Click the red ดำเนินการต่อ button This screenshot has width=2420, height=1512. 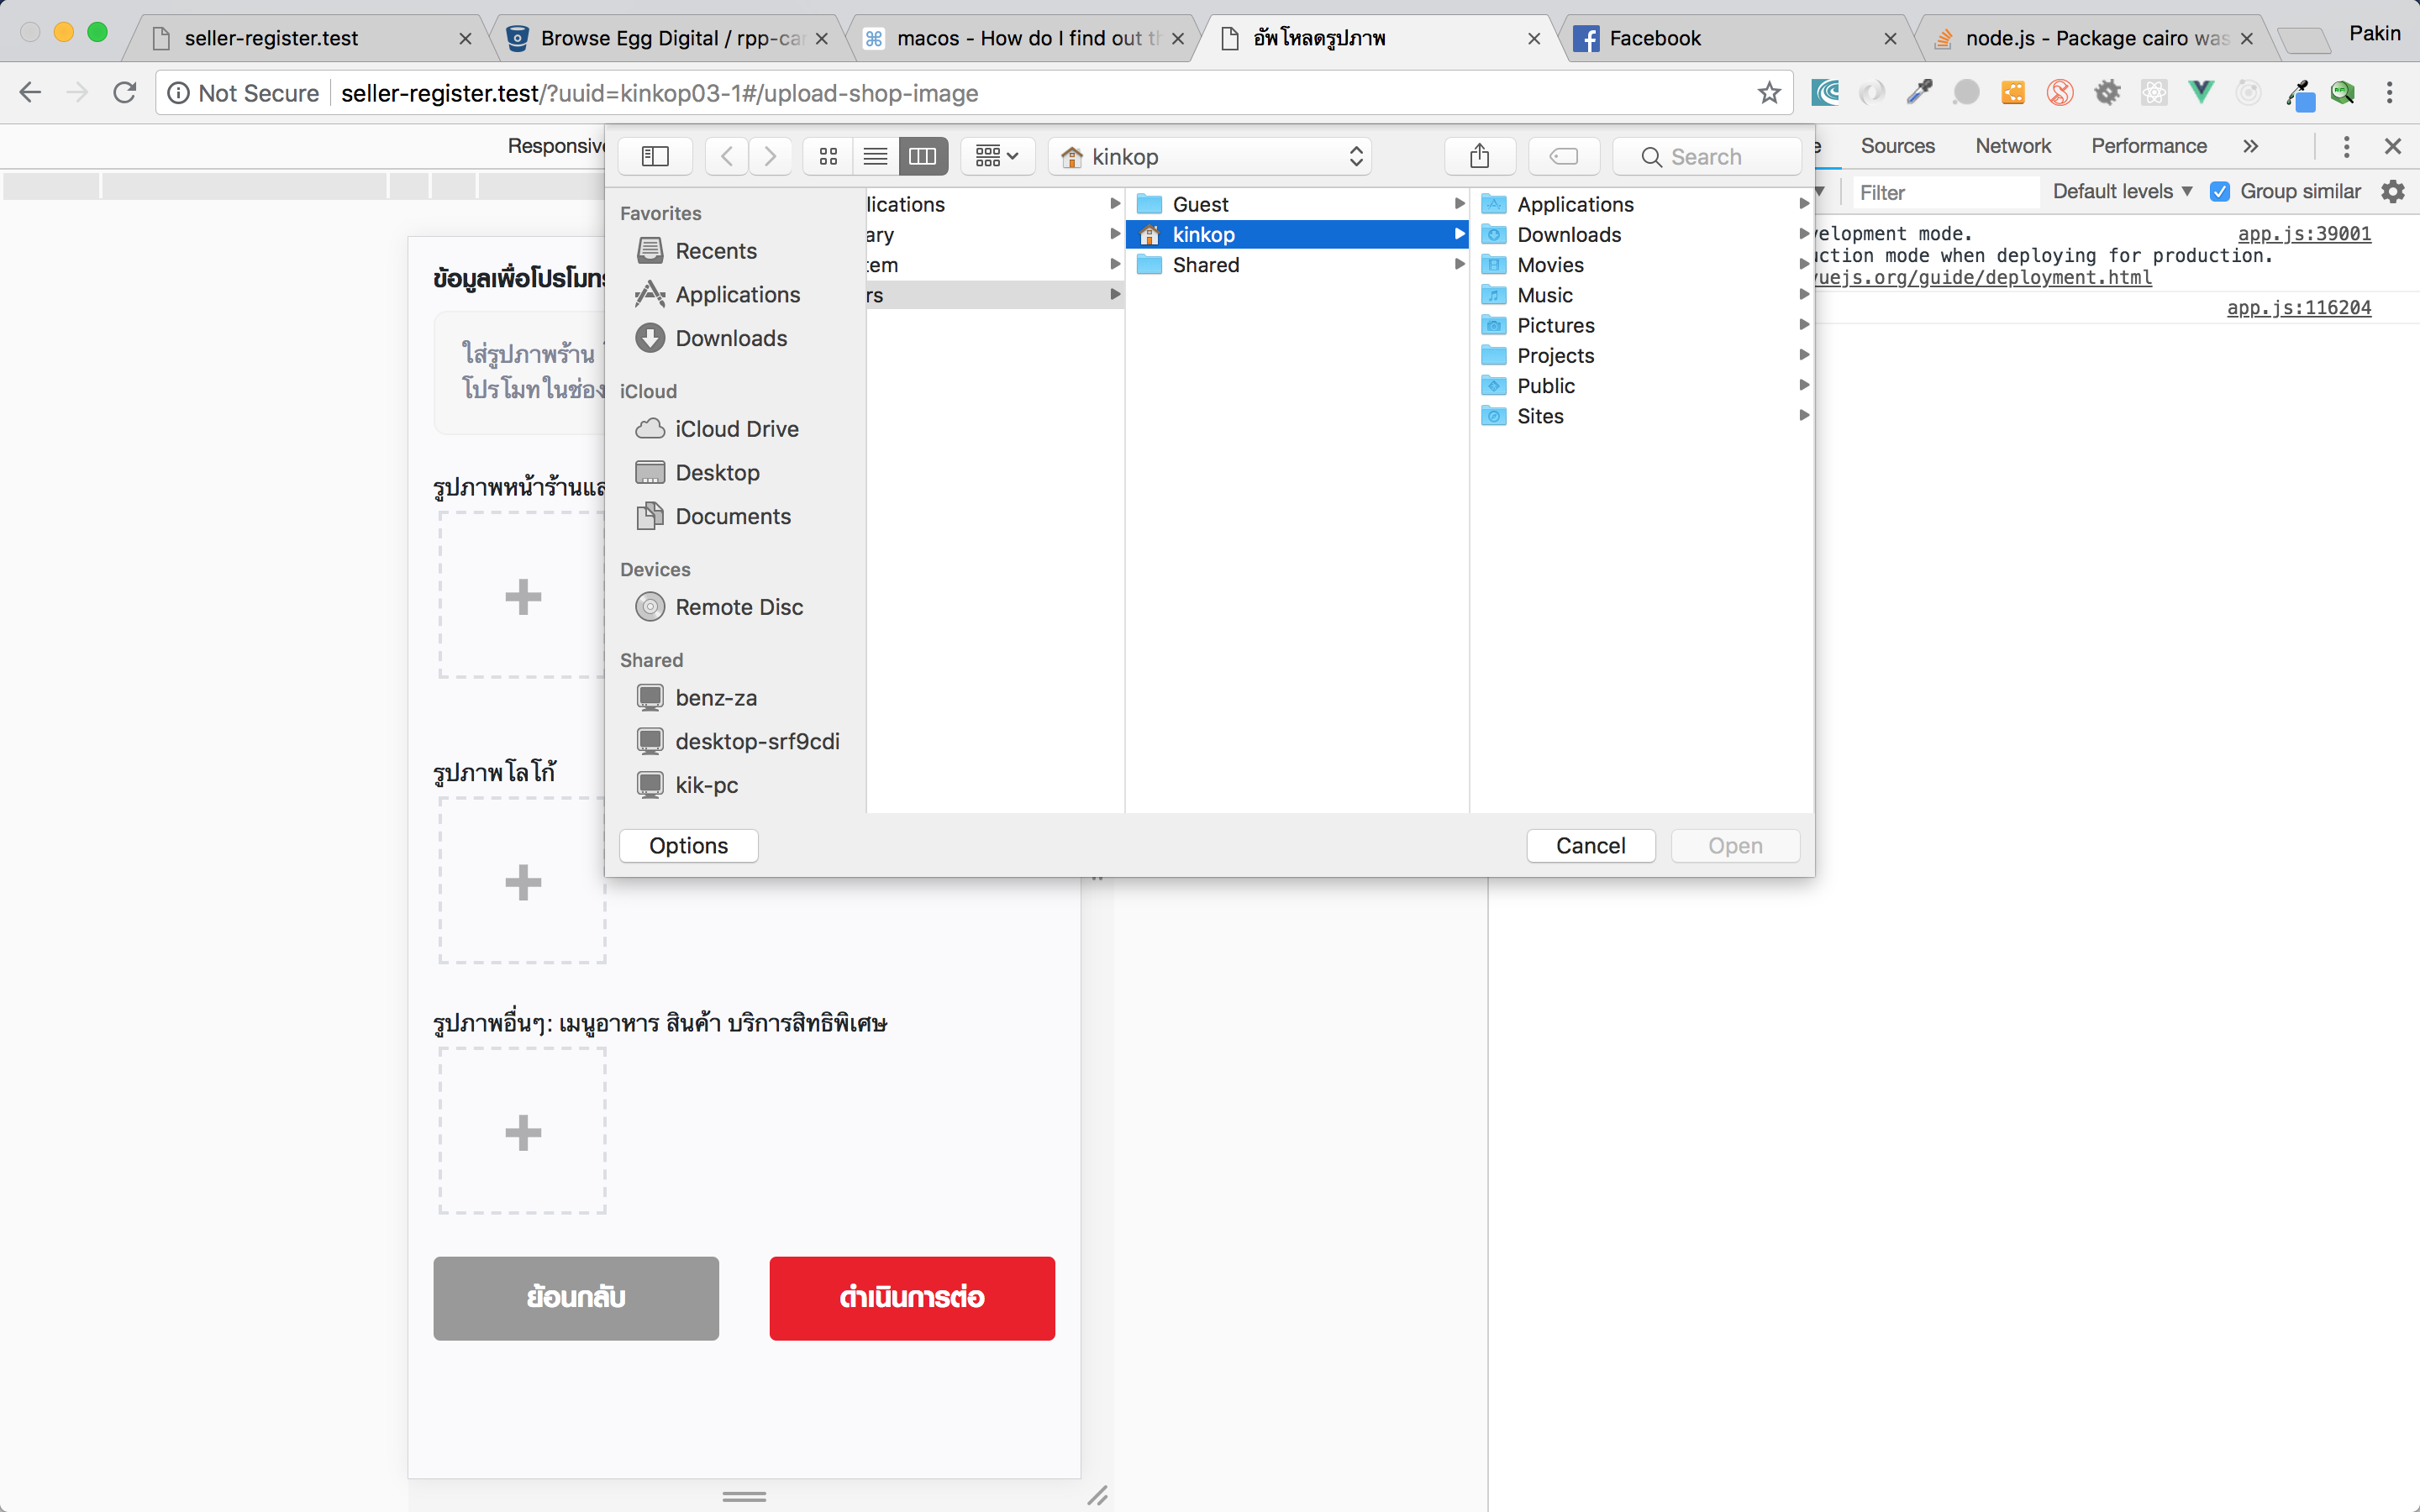point(912,1297)
